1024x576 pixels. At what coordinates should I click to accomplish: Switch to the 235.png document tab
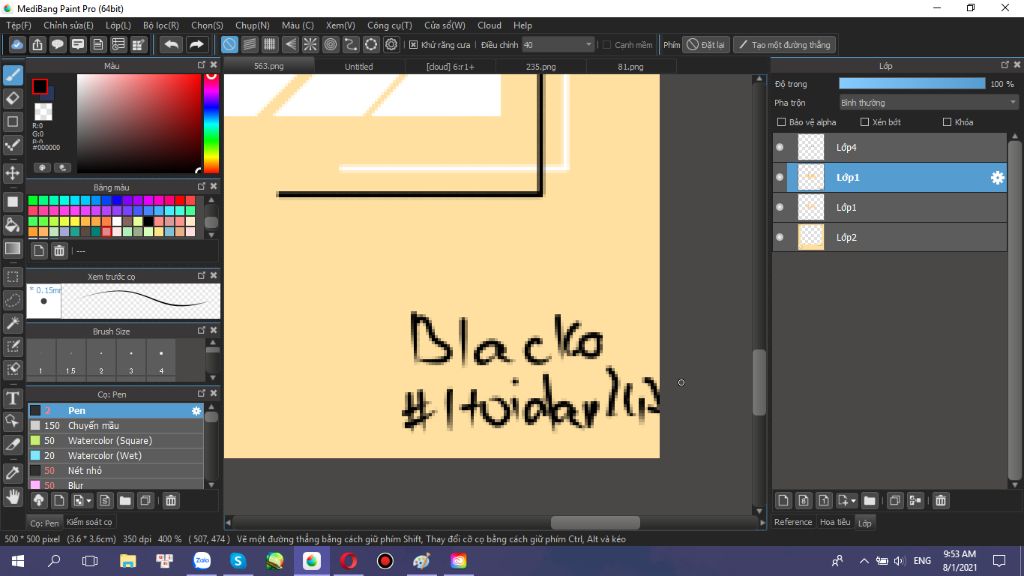[x=541, y=67]
